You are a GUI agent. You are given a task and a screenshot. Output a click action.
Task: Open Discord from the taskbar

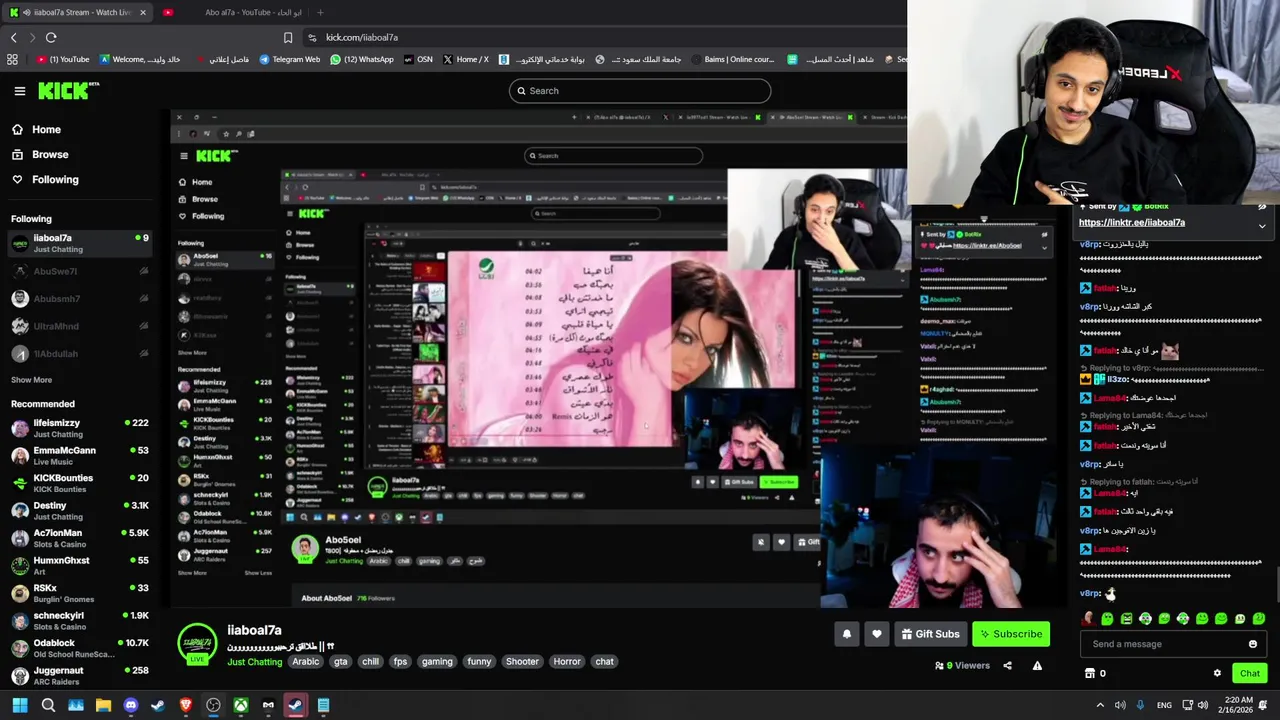coord(130,705)
